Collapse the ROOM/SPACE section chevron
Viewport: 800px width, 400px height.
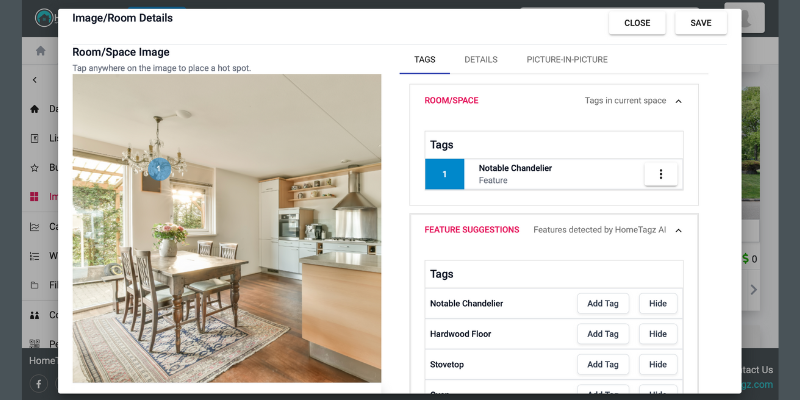click(678, 101)
